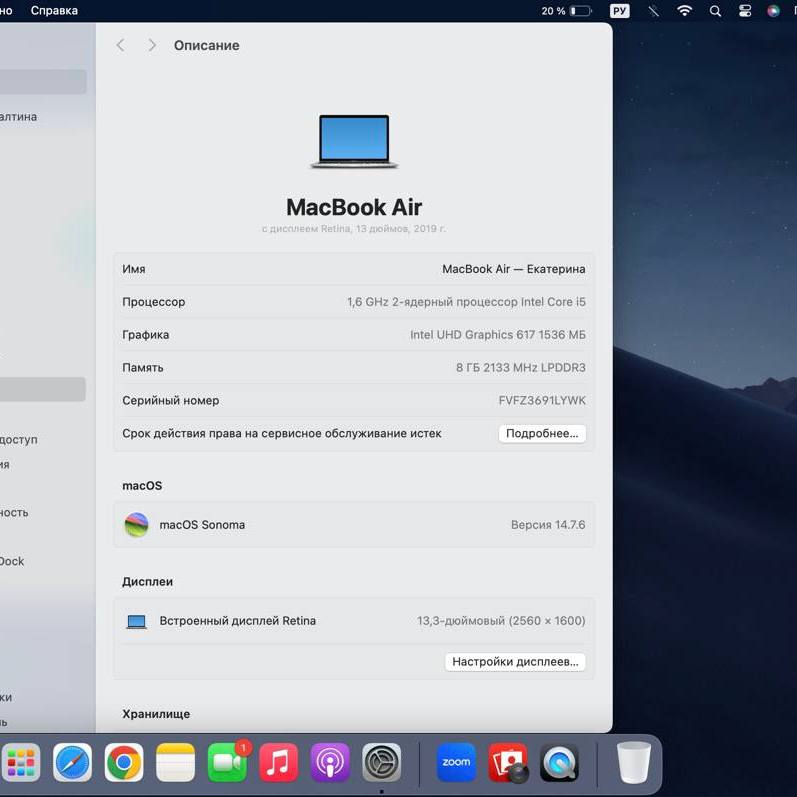
Task: Open Control Center from the menu bar
Action: coord(745,11)
